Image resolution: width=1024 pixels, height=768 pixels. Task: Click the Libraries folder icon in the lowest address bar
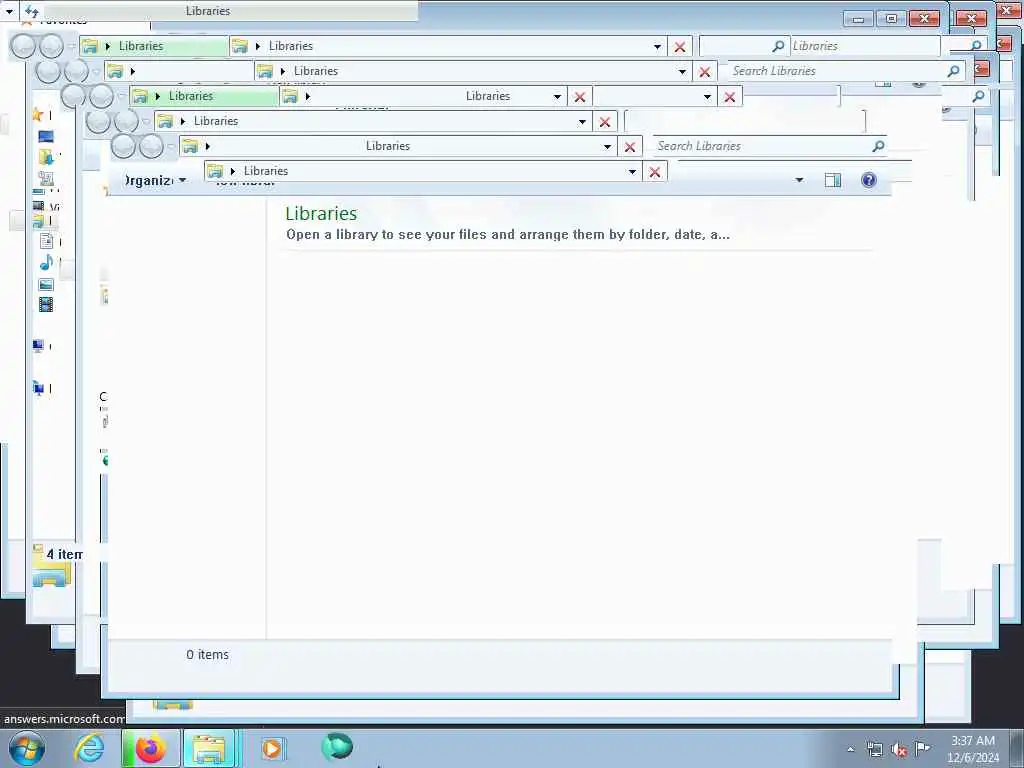click(214, 171)
